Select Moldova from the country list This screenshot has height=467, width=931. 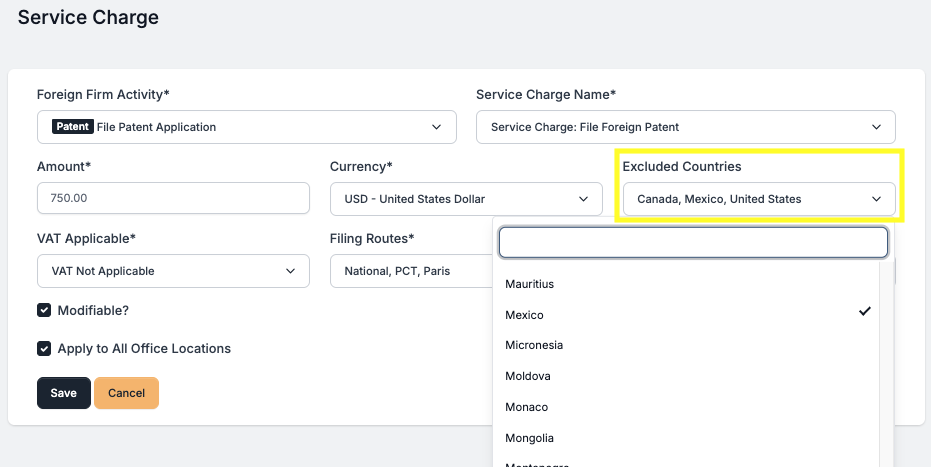click(x=528, y=376)
